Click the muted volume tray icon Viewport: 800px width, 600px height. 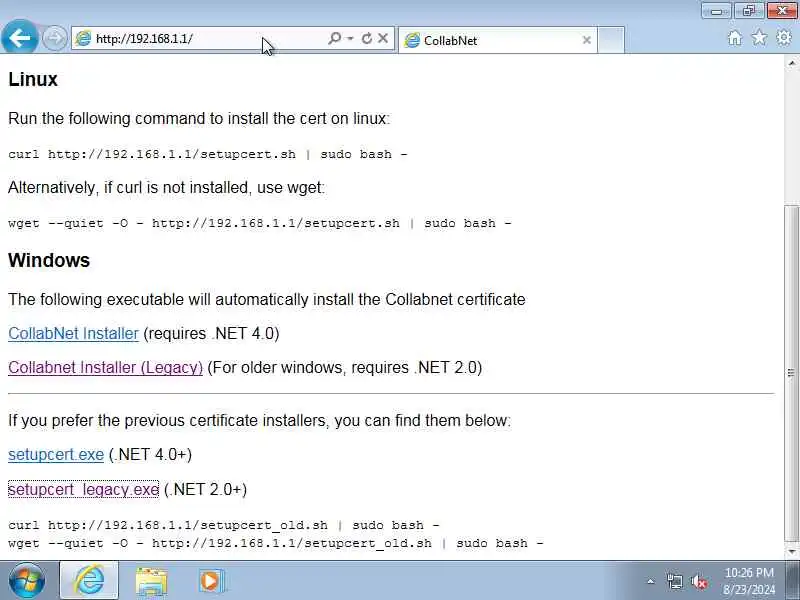(x=698, y=581)
